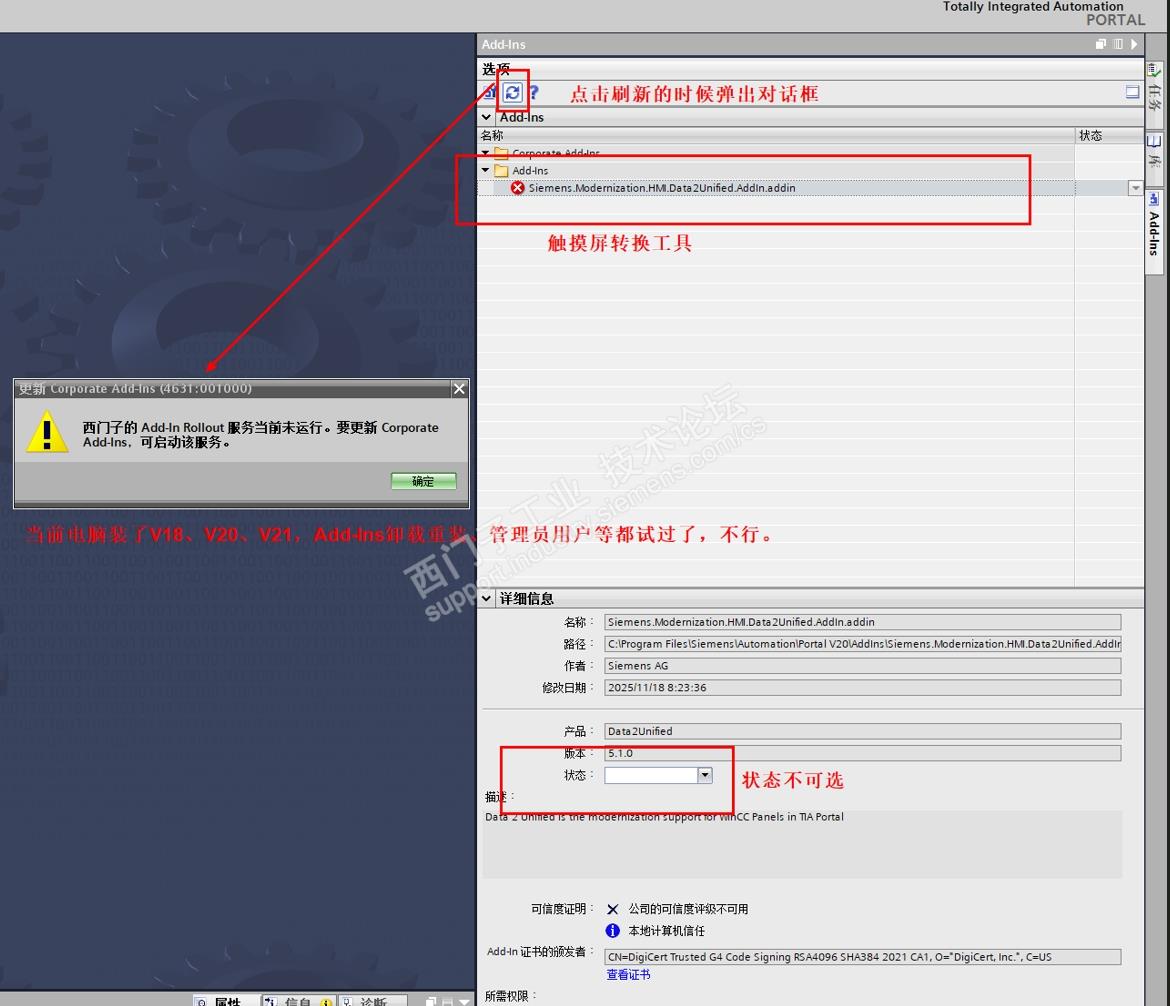Click the 公司的可信度评级不可用 text
This screenshot has width=1170, height=1006.
[x=688, y=909]
